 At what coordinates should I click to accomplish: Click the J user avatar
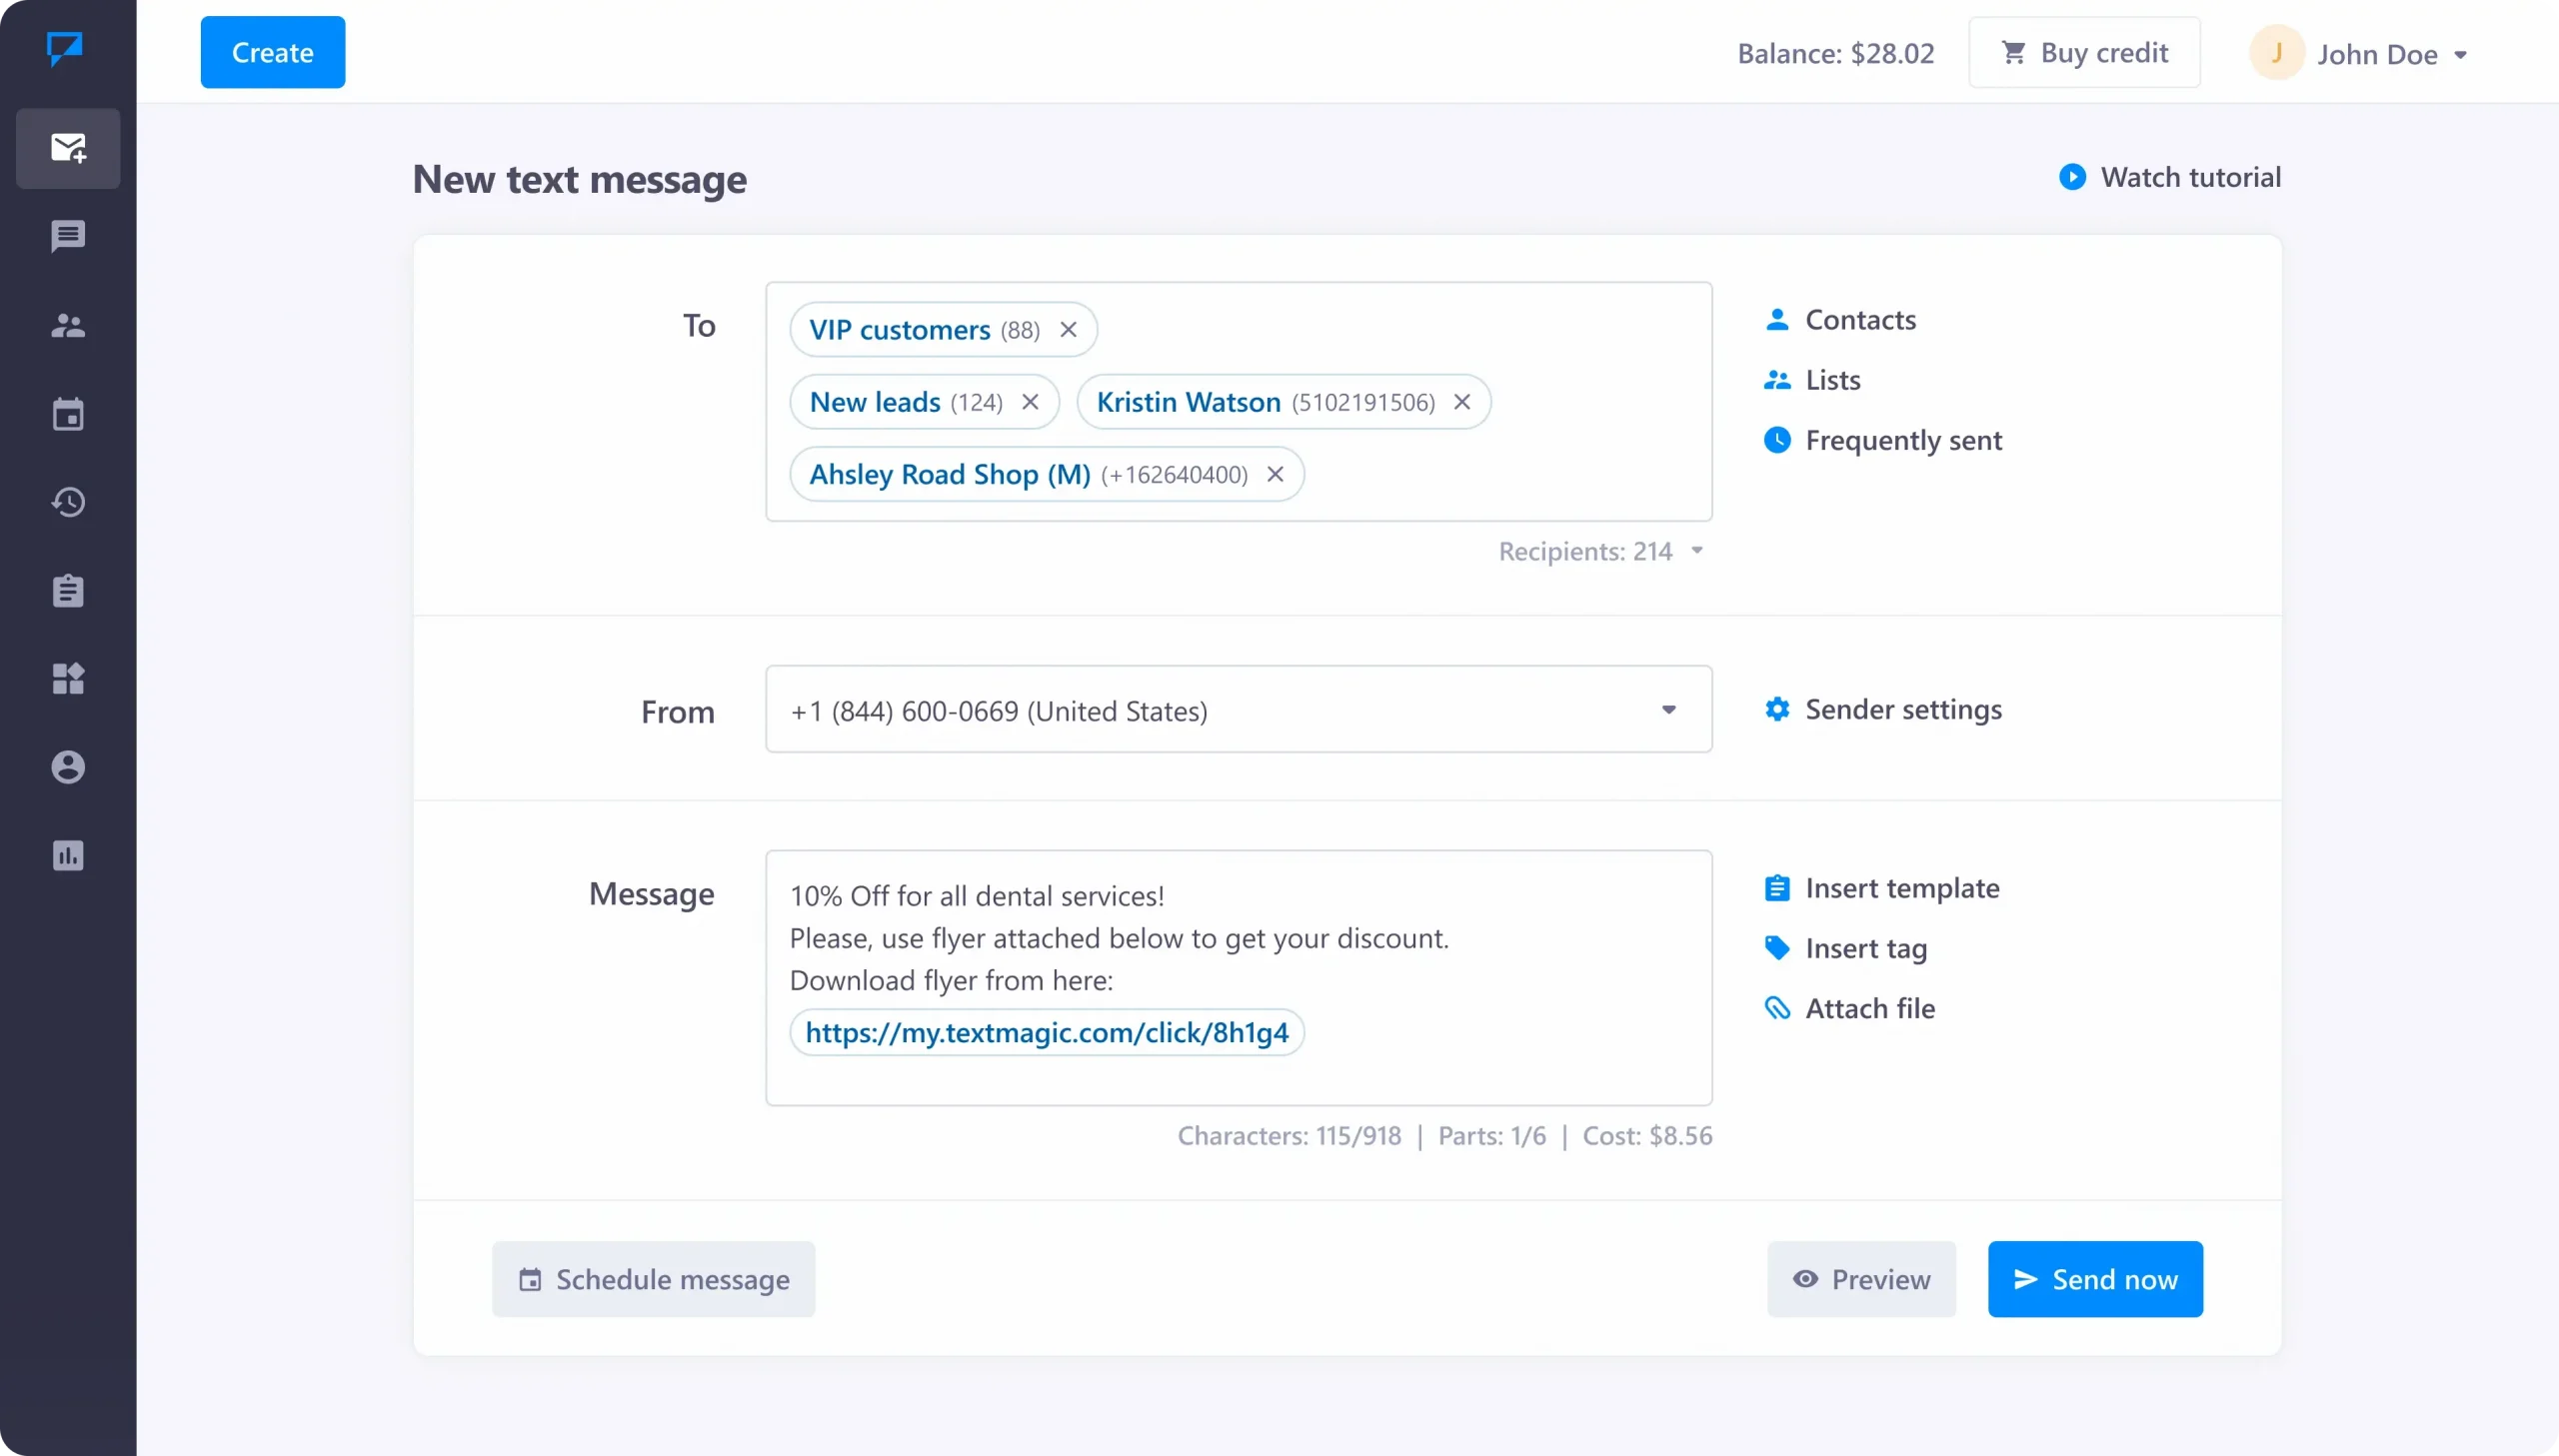2276,52
